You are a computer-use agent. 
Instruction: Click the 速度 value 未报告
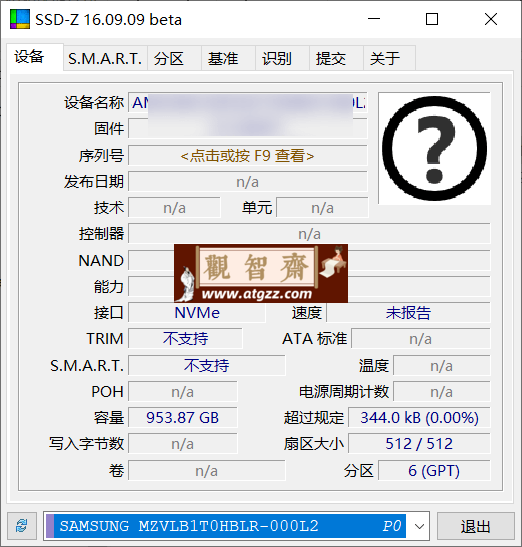pos(408,313)
